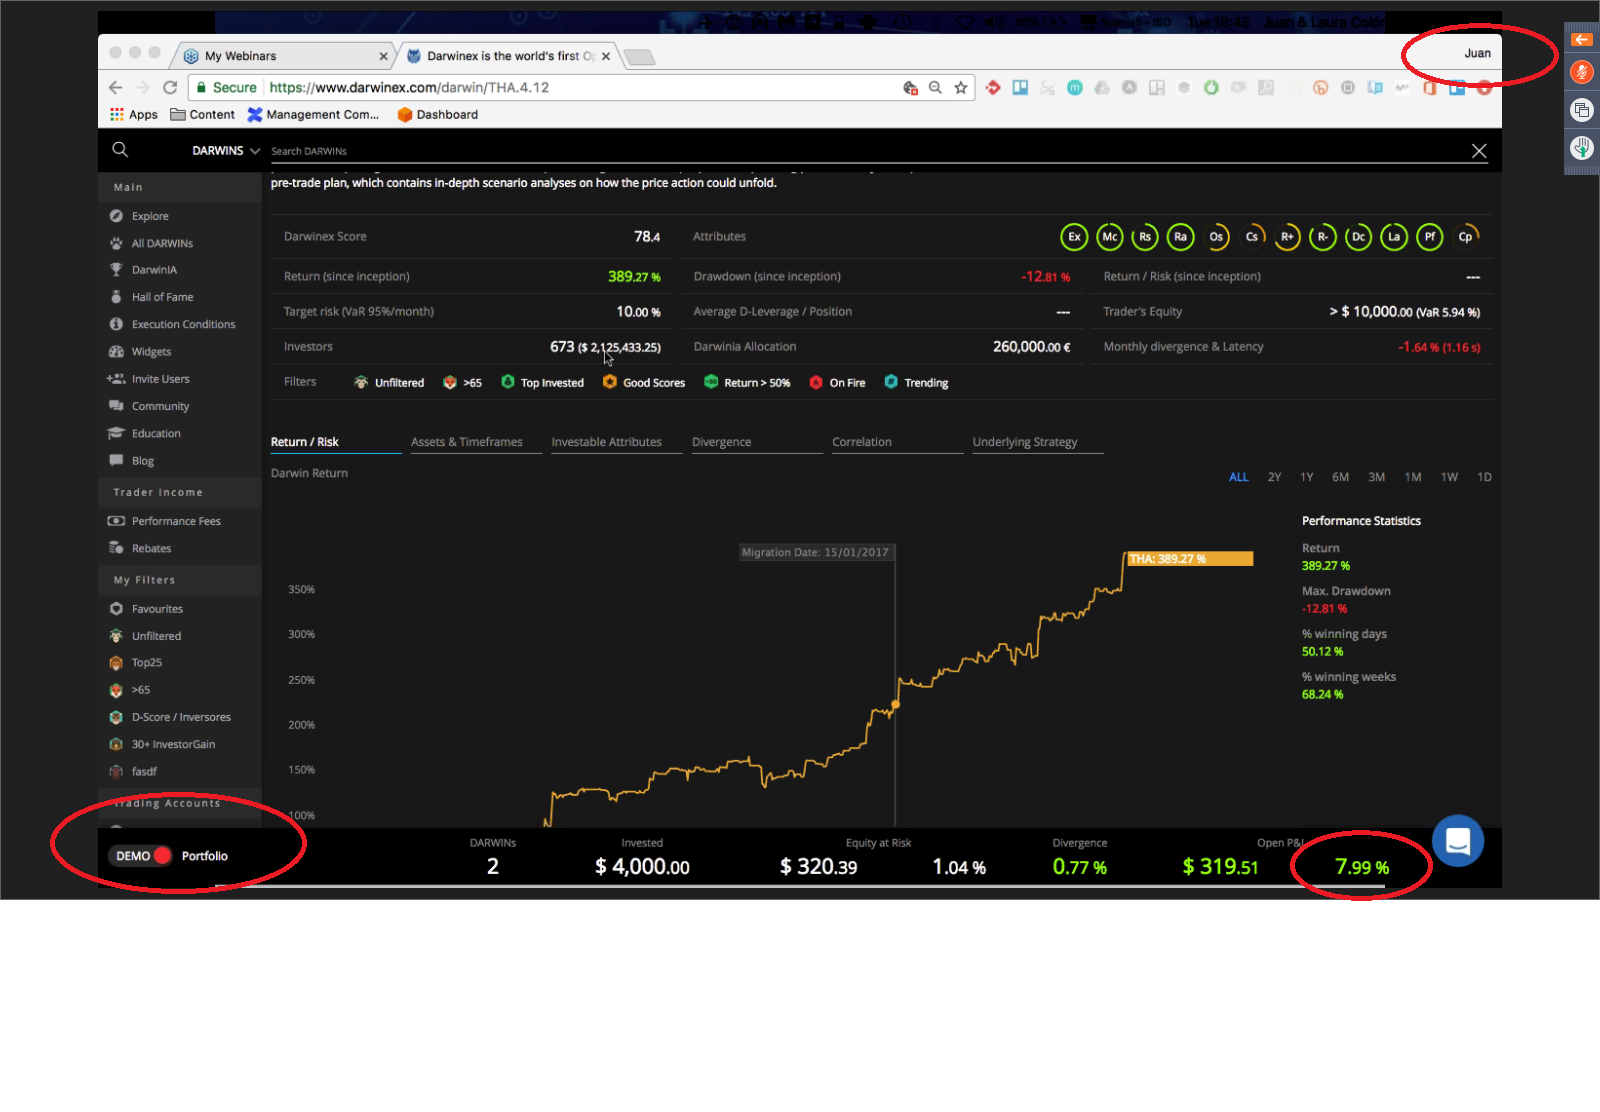Open Performance Fees page
The height and width of the screenshot is (1112, 1600).
pyautogui.click(x=176, y=521)
